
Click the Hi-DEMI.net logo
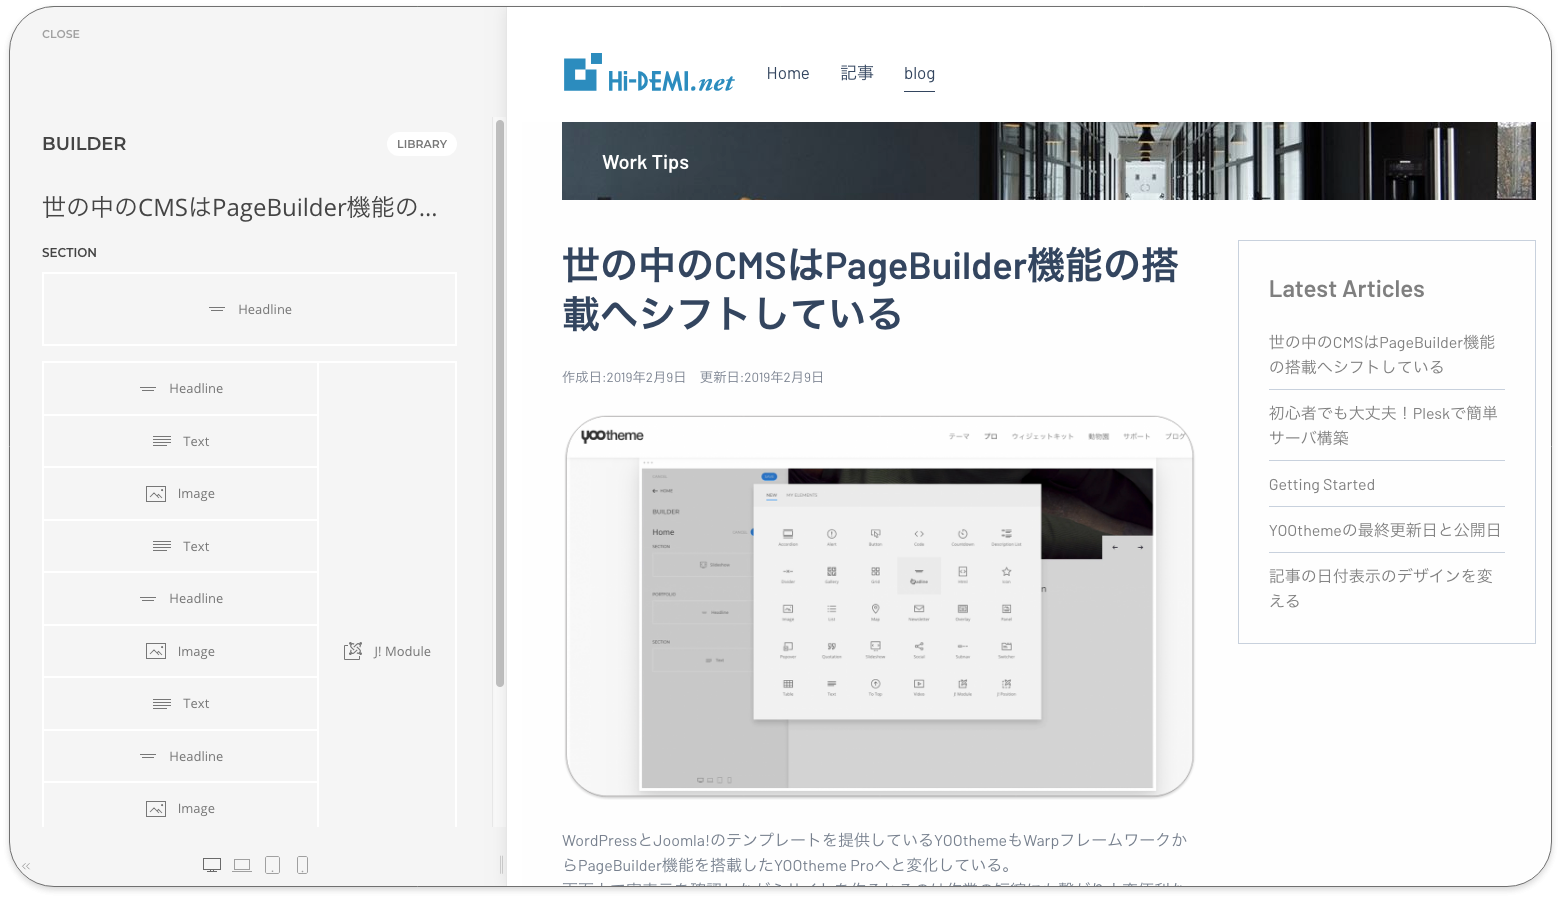tap(648, 74)
